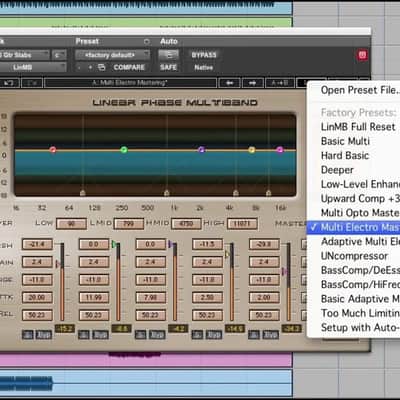Go to previous Waves preset with left arrow
The height and width of the screenshot is (400, 400).
click(x=229, y=83)
